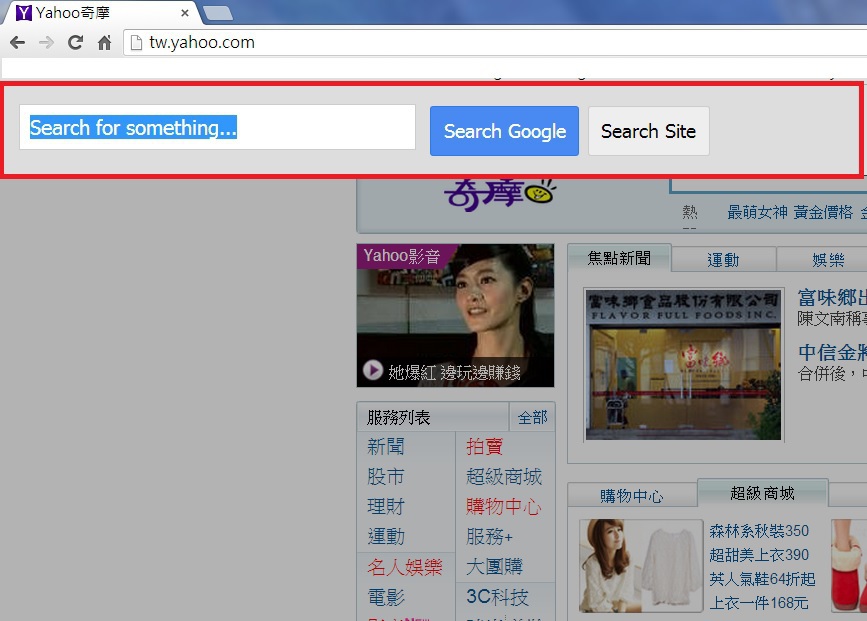Viewport: 867px width, 621px height.
Task: Open the 大團購 service link
Action: pos(494,567)
